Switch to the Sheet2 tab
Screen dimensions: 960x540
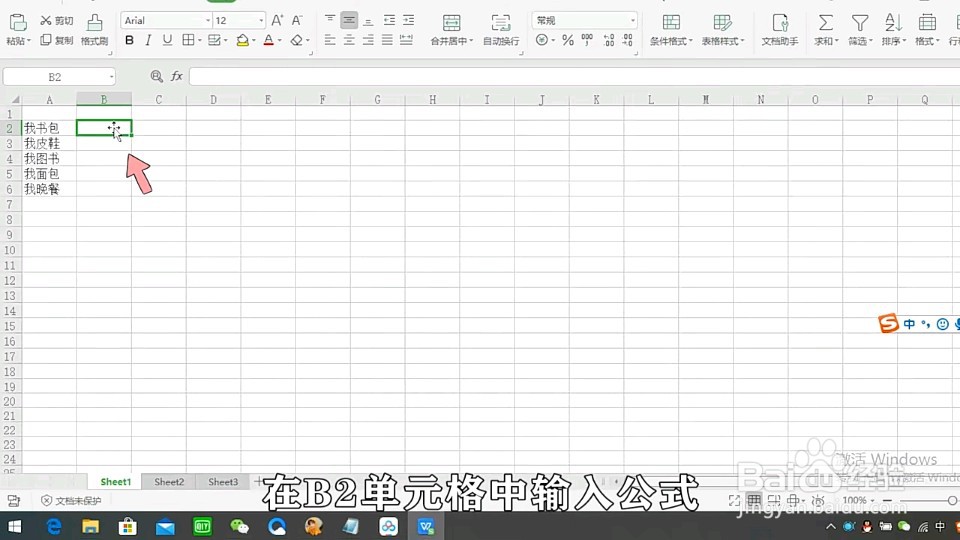pyautogui.click(x=169, y=482)
